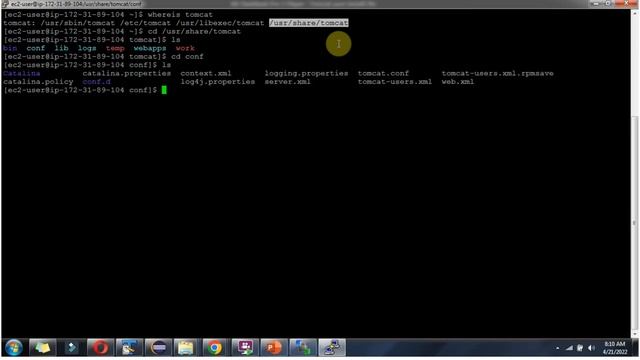This screenshot has height=360, width=640.
Task: Click 'tomcat.conf' file name
Action: (383, 73)
